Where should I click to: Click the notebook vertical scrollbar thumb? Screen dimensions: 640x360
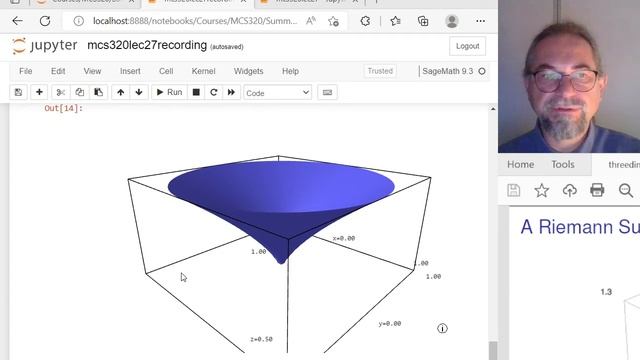[x=493, y=350]
